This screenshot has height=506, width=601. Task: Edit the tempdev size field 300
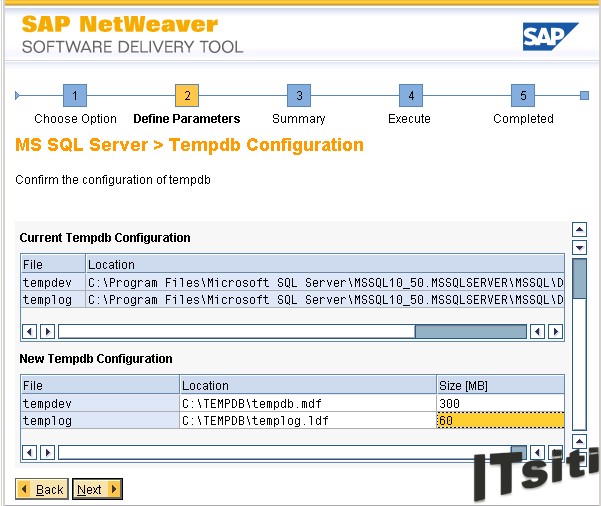click(x=500, y=403)
